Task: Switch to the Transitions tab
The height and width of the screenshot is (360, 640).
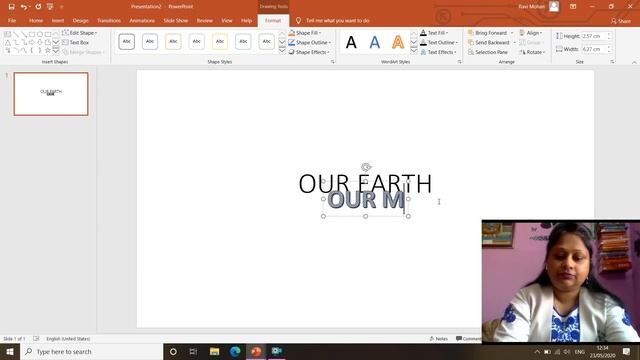Action: pyautogui.click(x=109, y=20)
